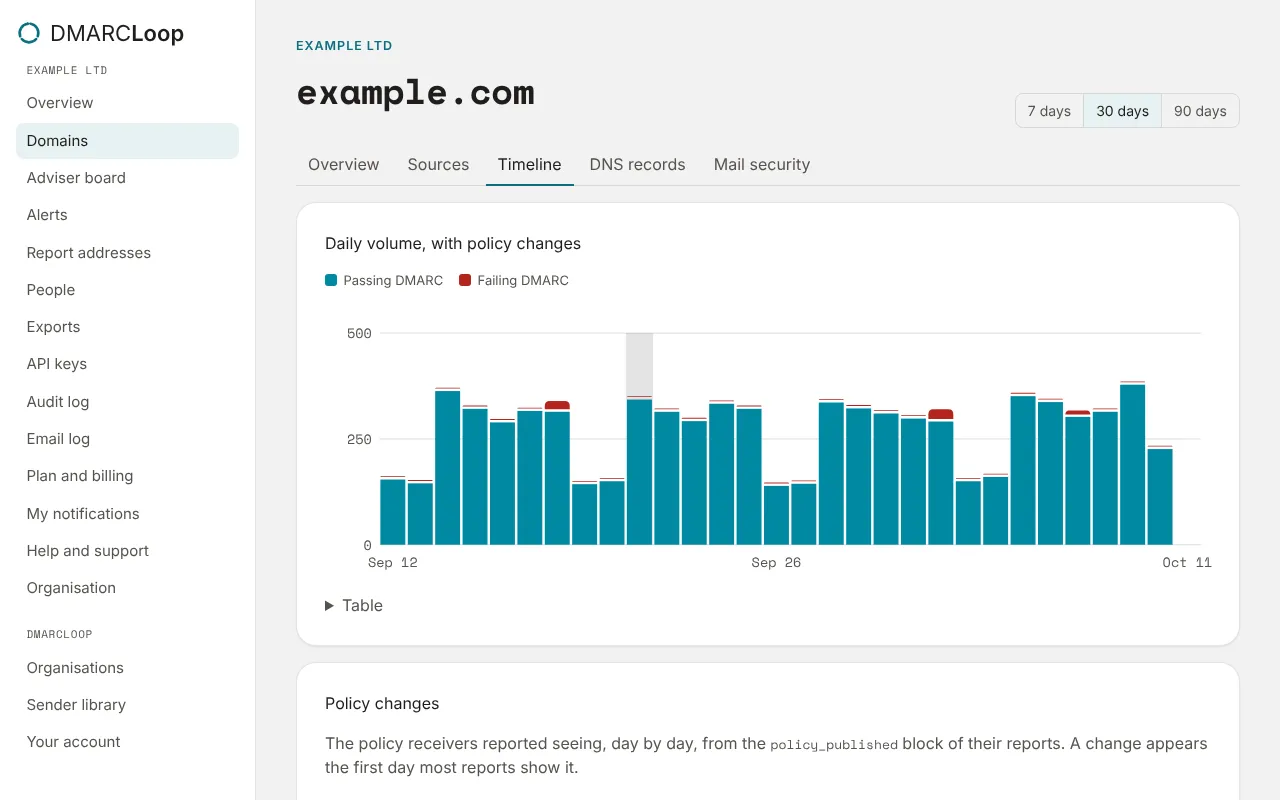The image size is (1280, 800).
Task: Go to People page
Action: coord(127,290)
